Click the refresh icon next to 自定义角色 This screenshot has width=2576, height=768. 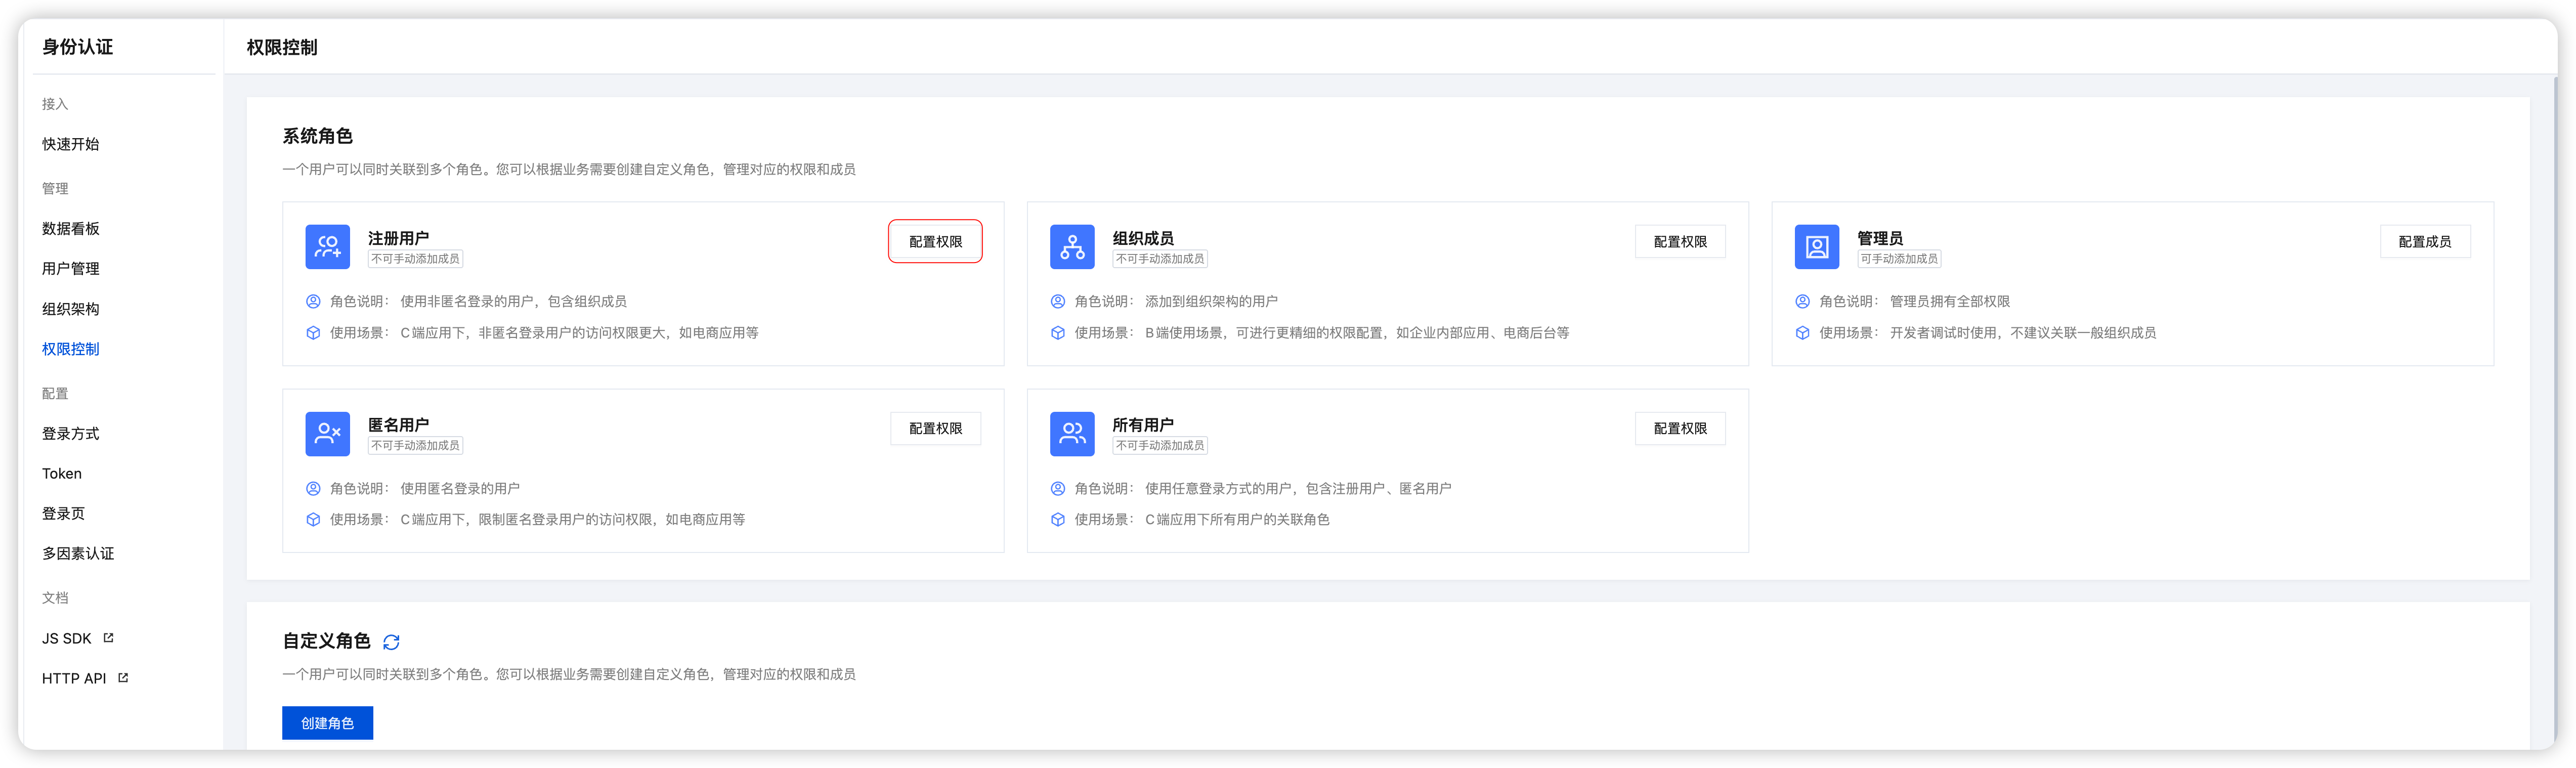tap(391, 641)
